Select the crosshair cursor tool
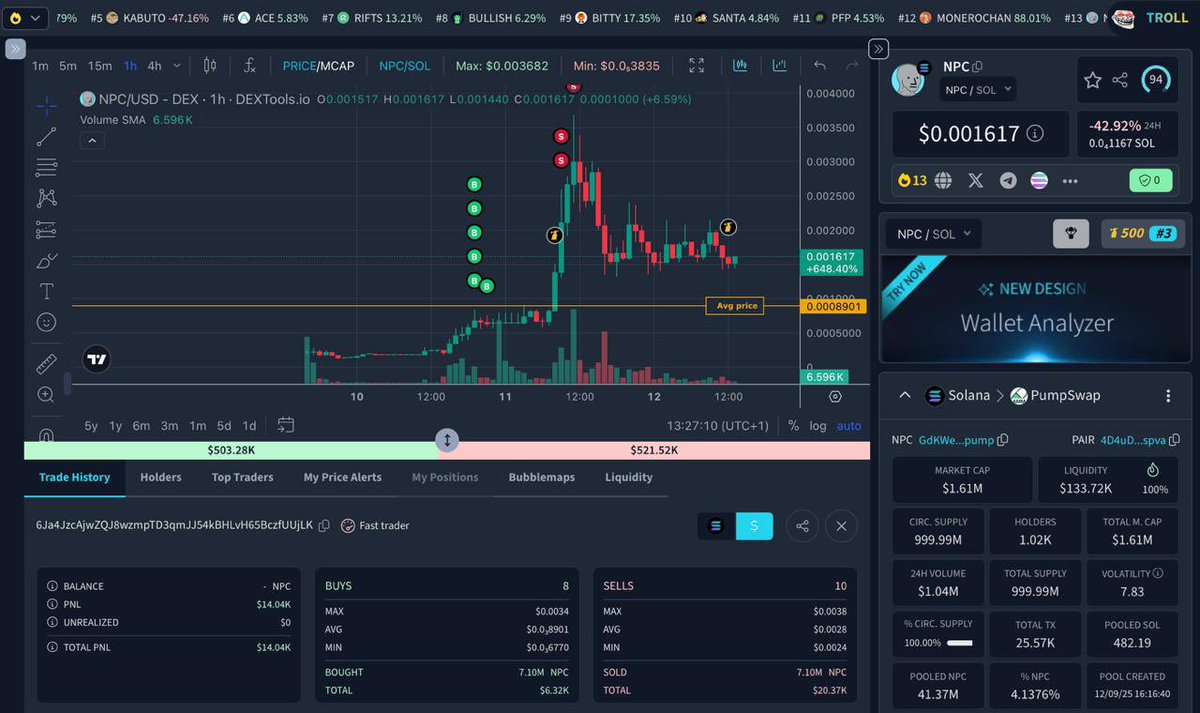Screen dimensions: 1200x713 pos(46,105)
